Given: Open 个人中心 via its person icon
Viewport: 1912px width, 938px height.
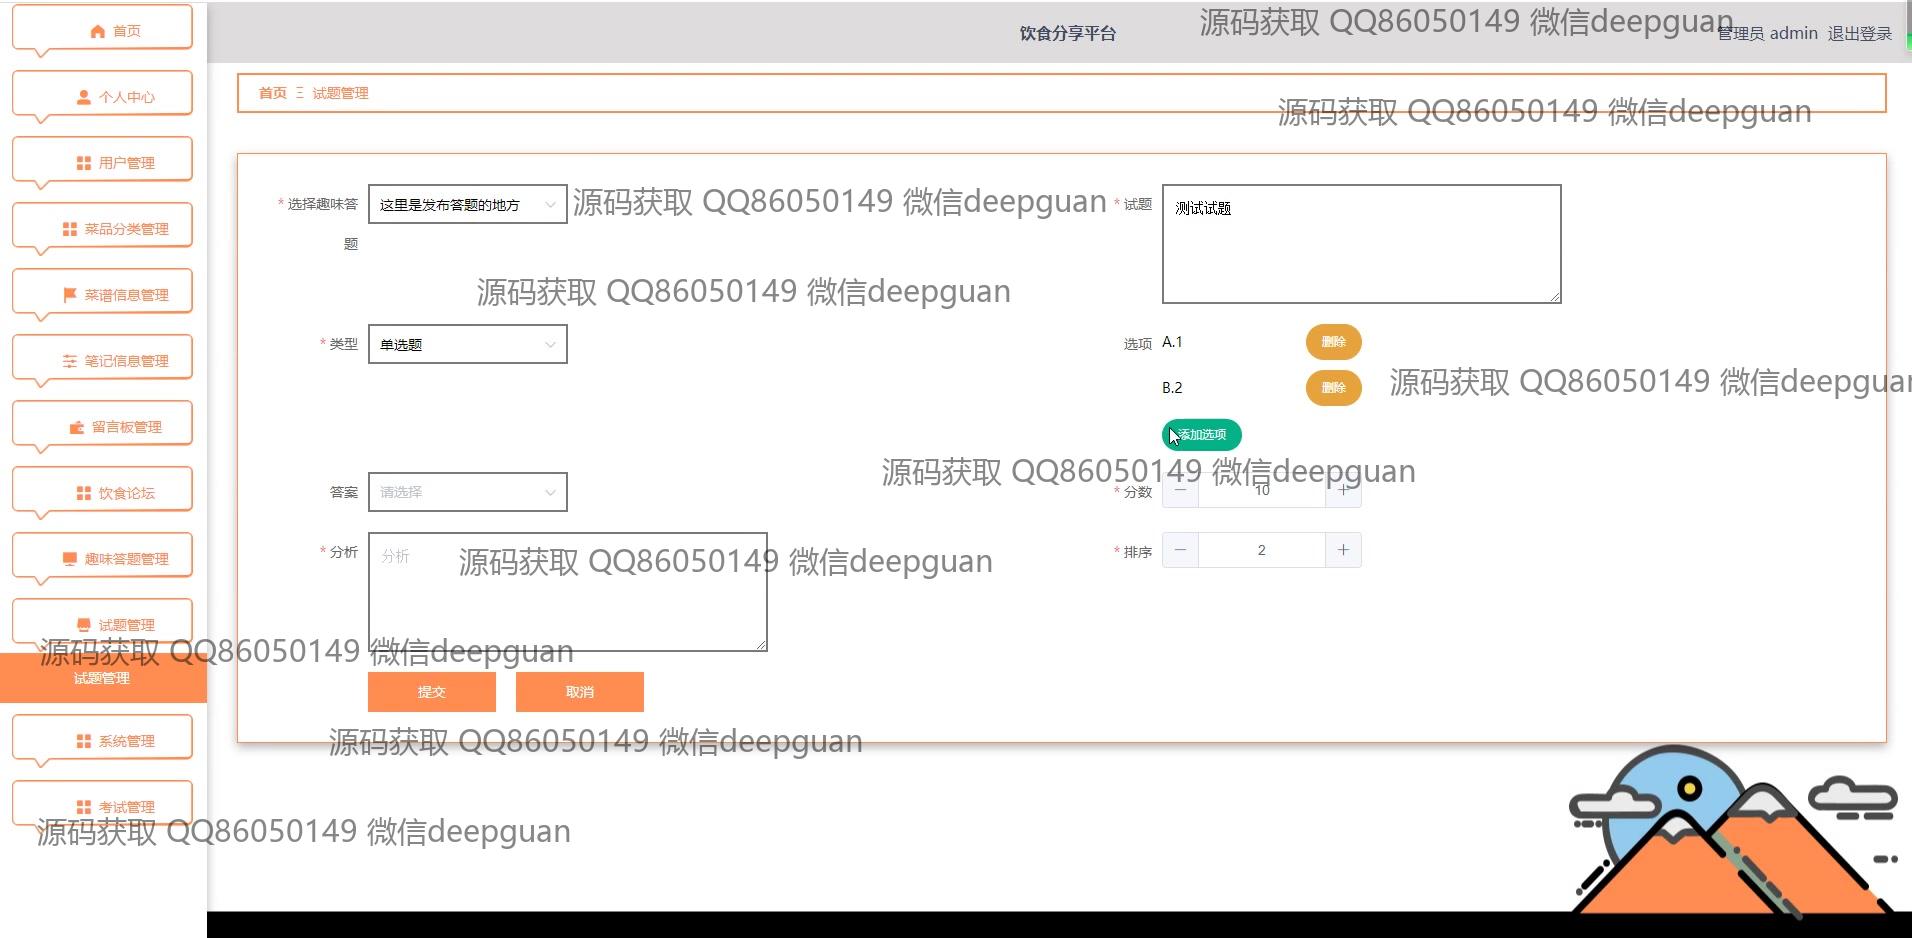Looking at the screenshot, I should pos(84,97).
